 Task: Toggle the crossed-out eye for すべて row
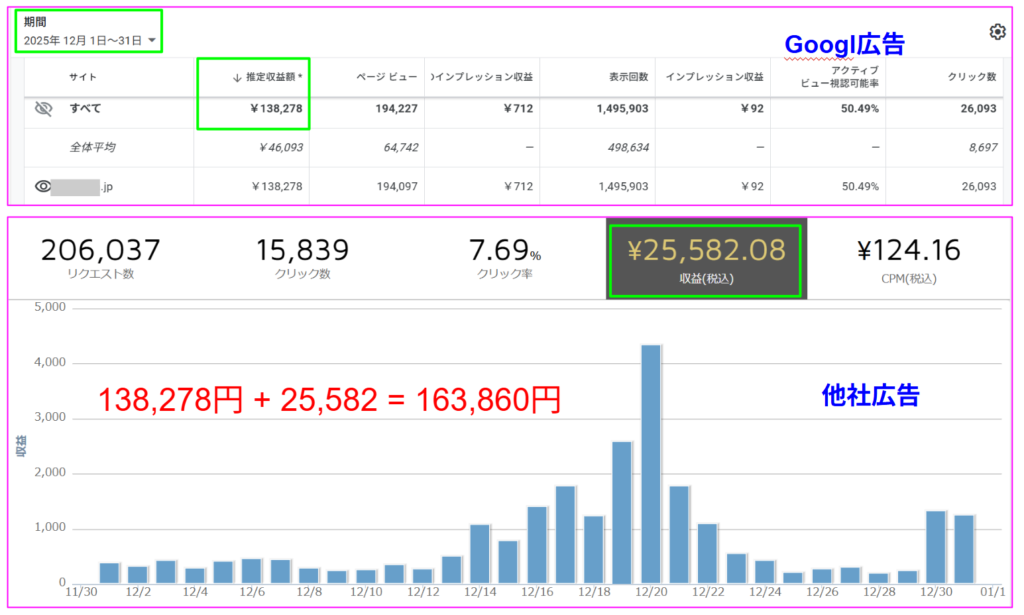[x=43, y=108]
